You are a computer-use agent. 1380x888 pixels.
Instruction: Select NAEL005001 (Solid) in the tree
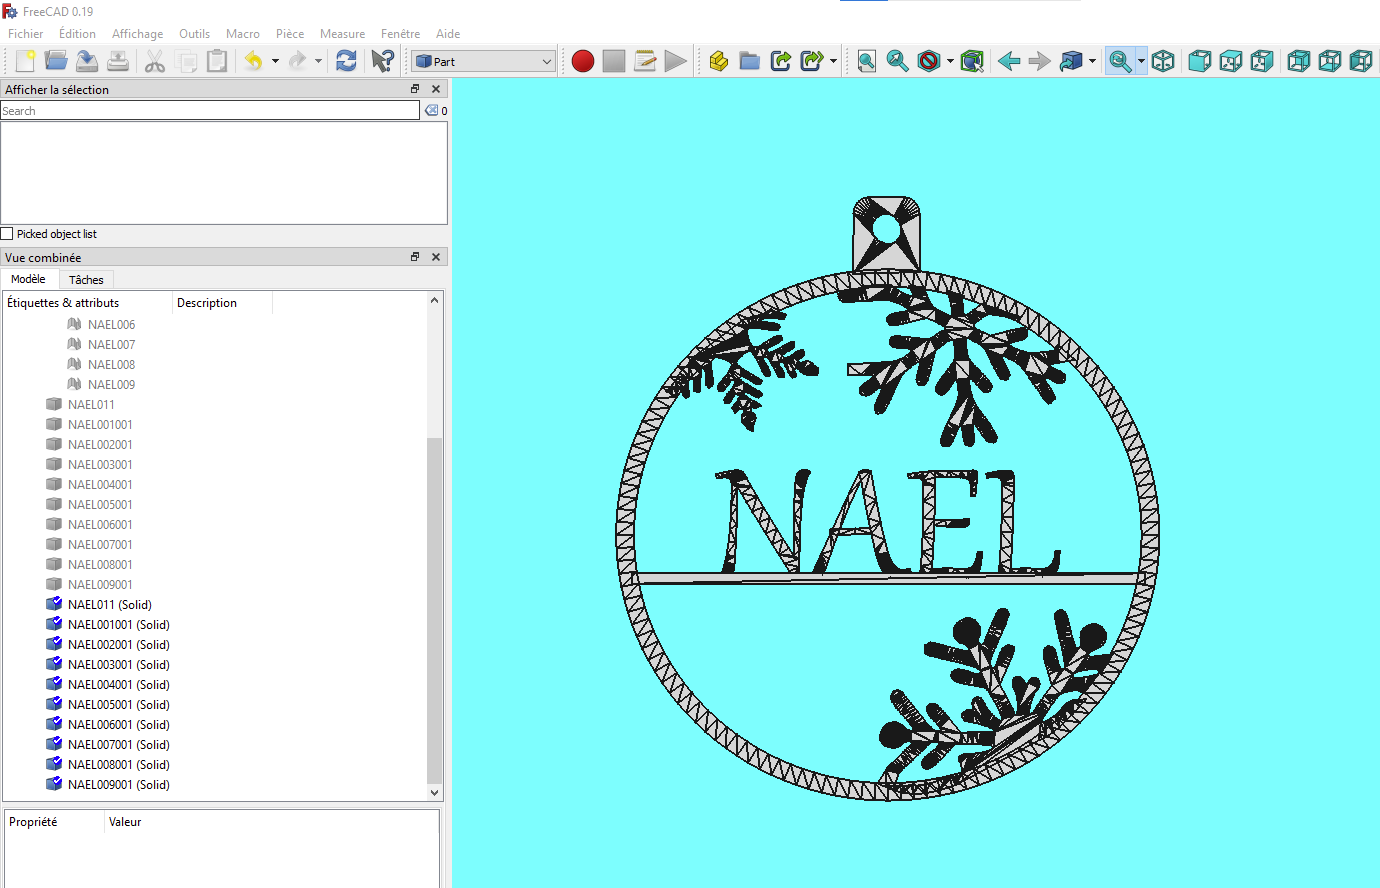pyautogui.click(x=118, y=705)
